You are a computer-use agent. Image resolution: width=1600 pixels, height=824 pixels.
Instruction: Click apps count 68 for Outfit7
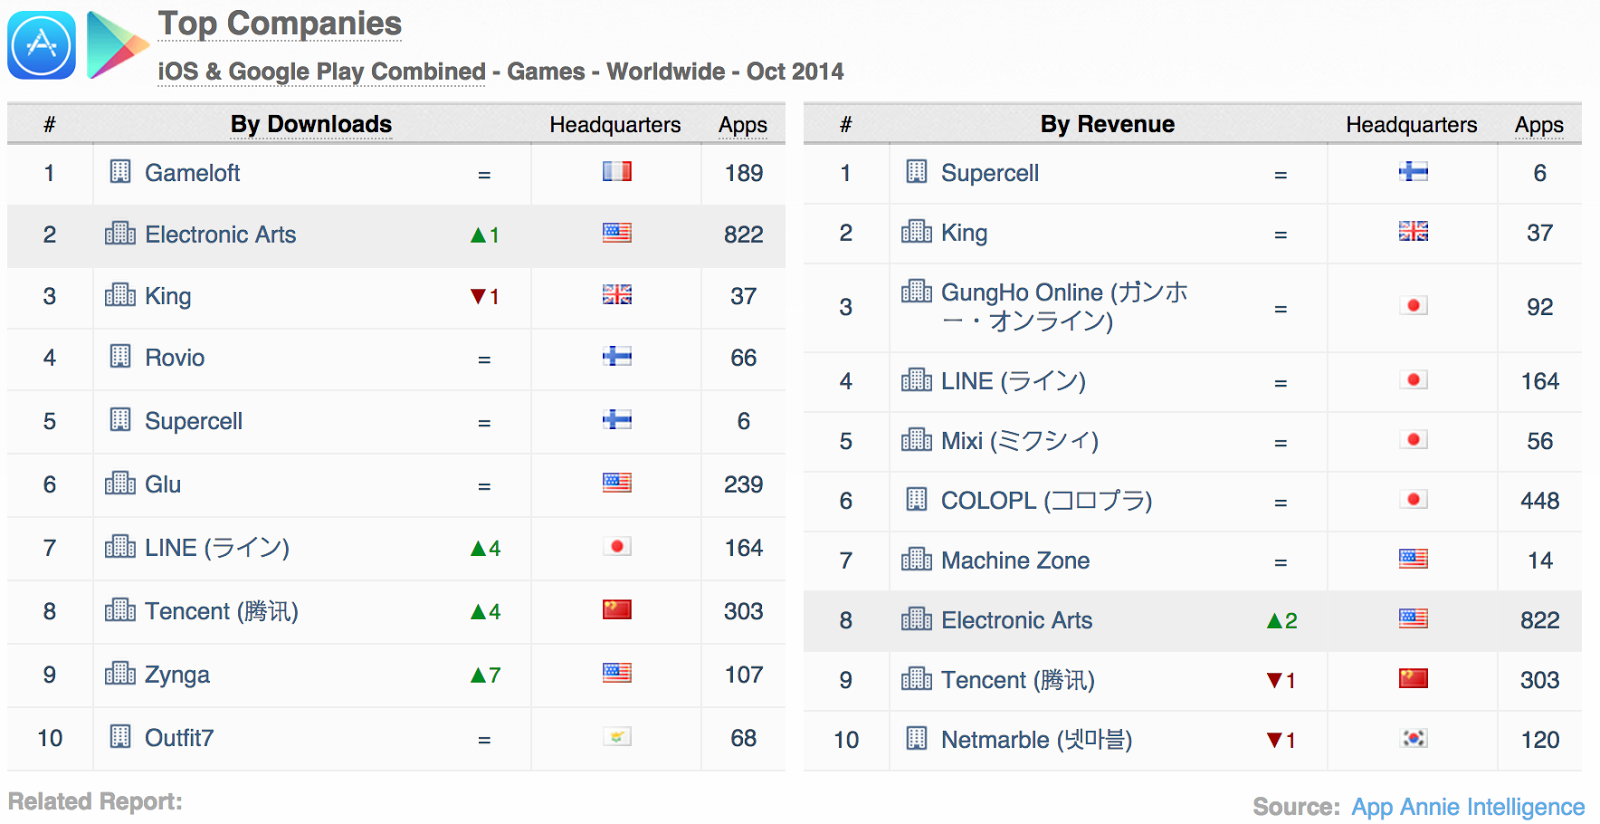pos(743,738)
